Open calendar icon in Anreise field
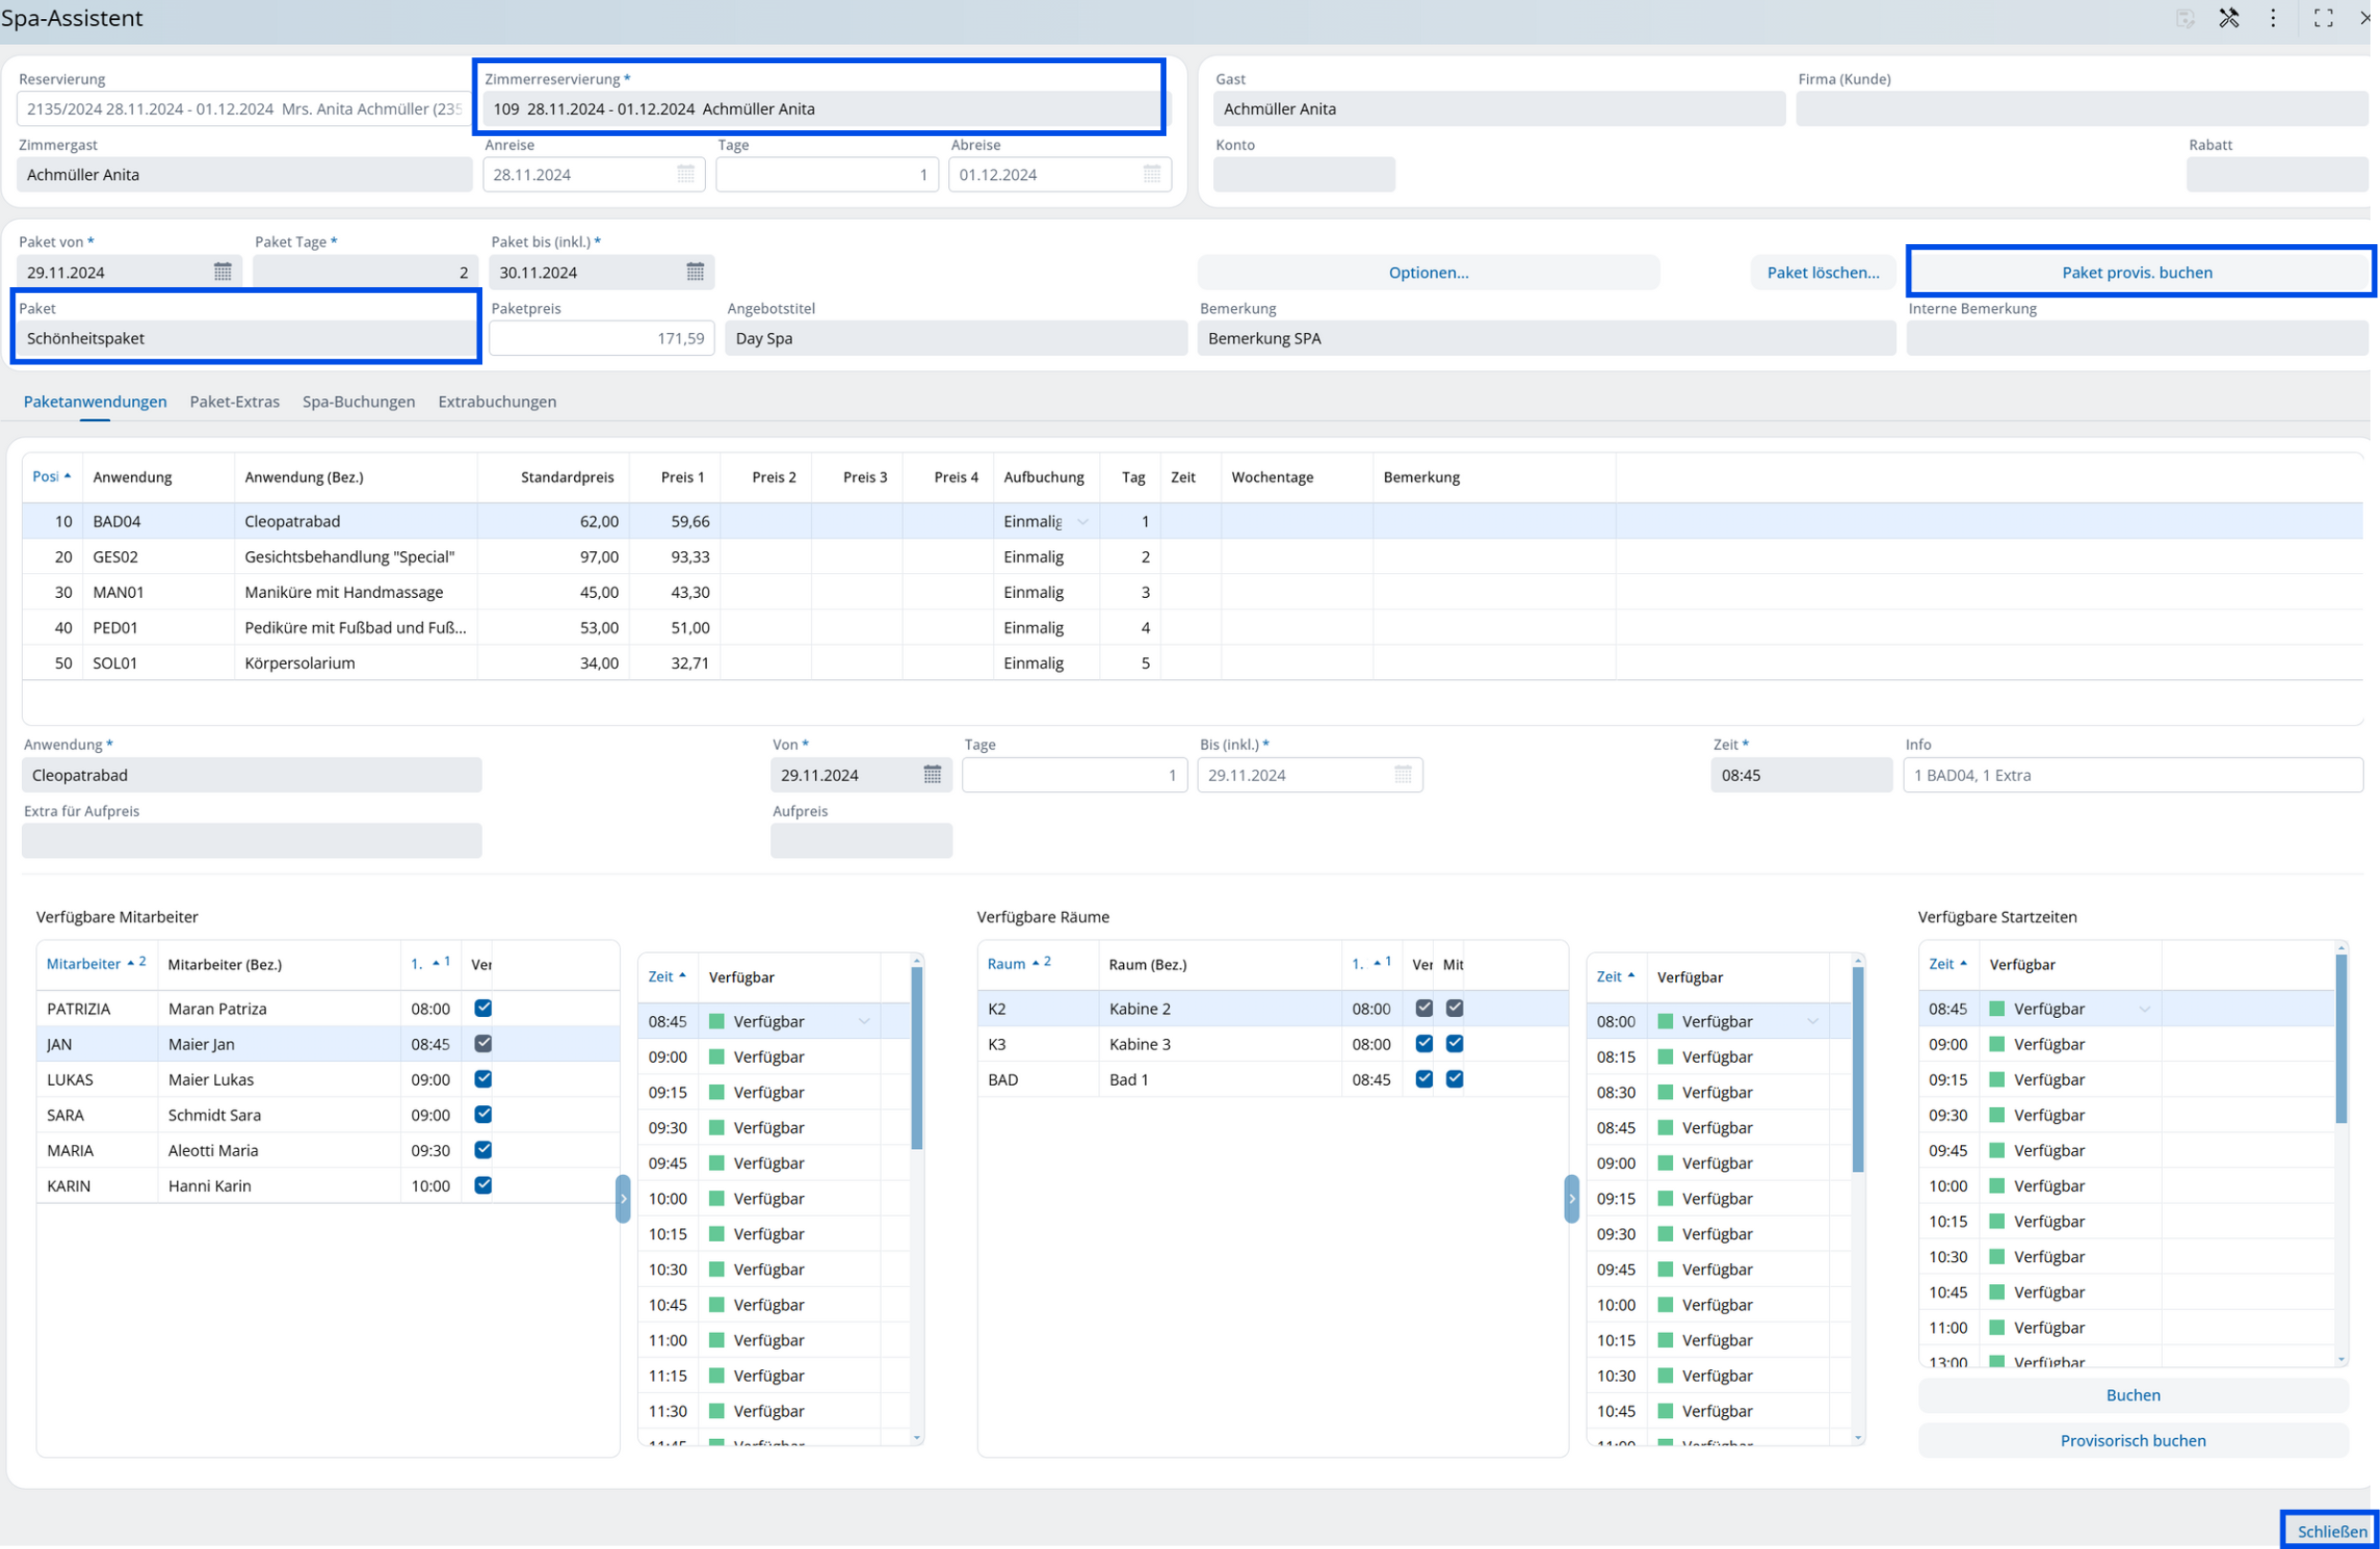The width and height of the screenshot is (2380, 1549). [685, 174]
